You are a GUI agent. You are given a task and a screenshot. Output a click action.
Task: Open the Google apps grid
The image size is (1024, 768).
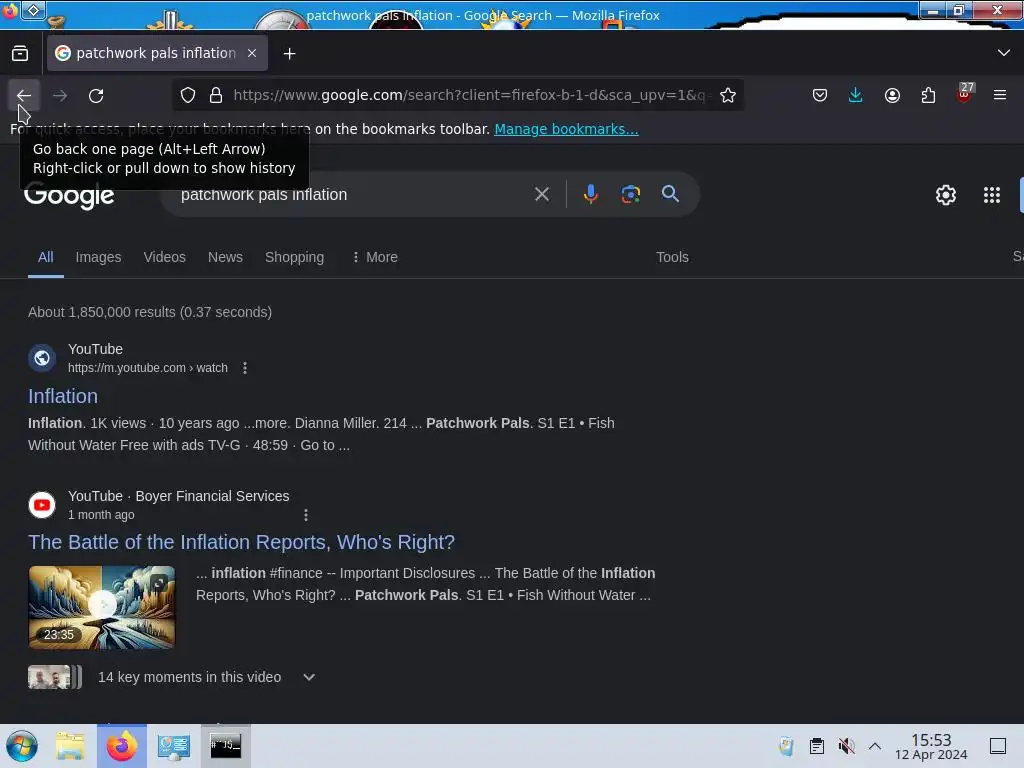click(991, 195)
